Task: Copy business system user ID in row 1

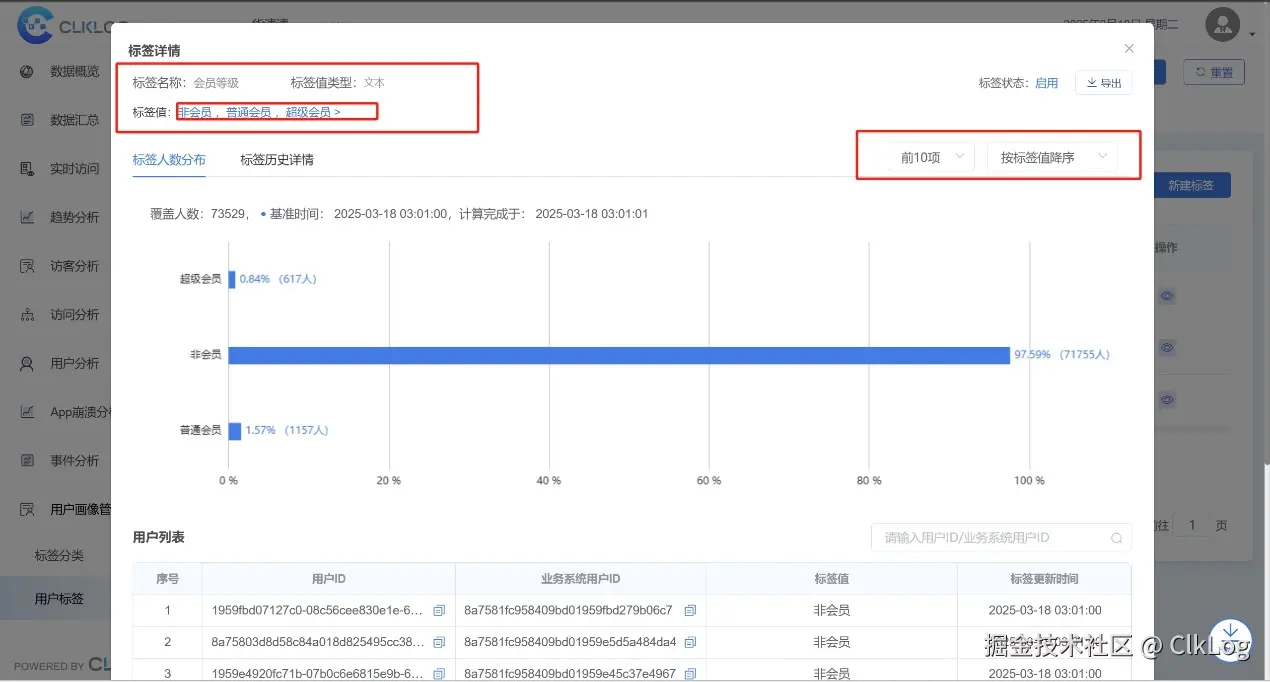Action: tap(690, 610)
